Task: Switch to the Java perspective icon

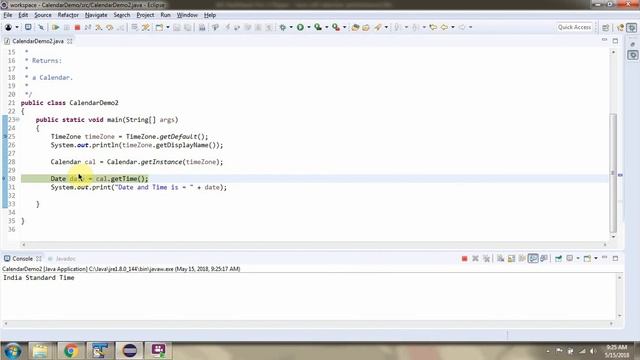Action: coord(620,27)
